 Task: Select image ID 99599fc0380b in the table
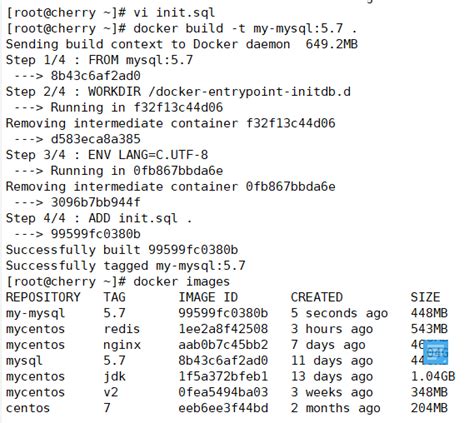click(223, 313)
